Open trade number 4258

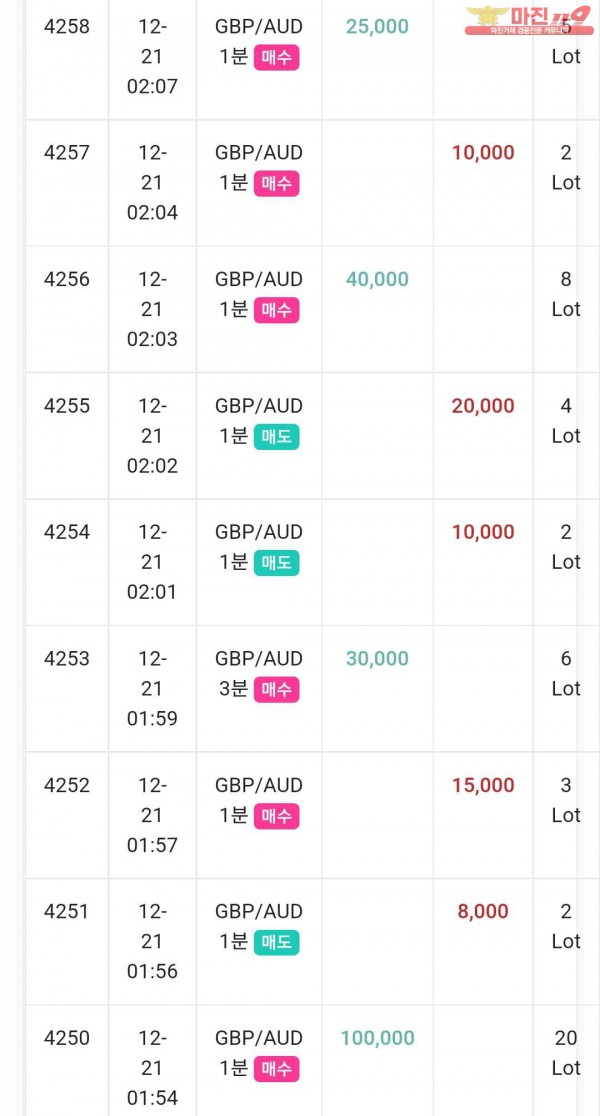[x=67, y=27]
